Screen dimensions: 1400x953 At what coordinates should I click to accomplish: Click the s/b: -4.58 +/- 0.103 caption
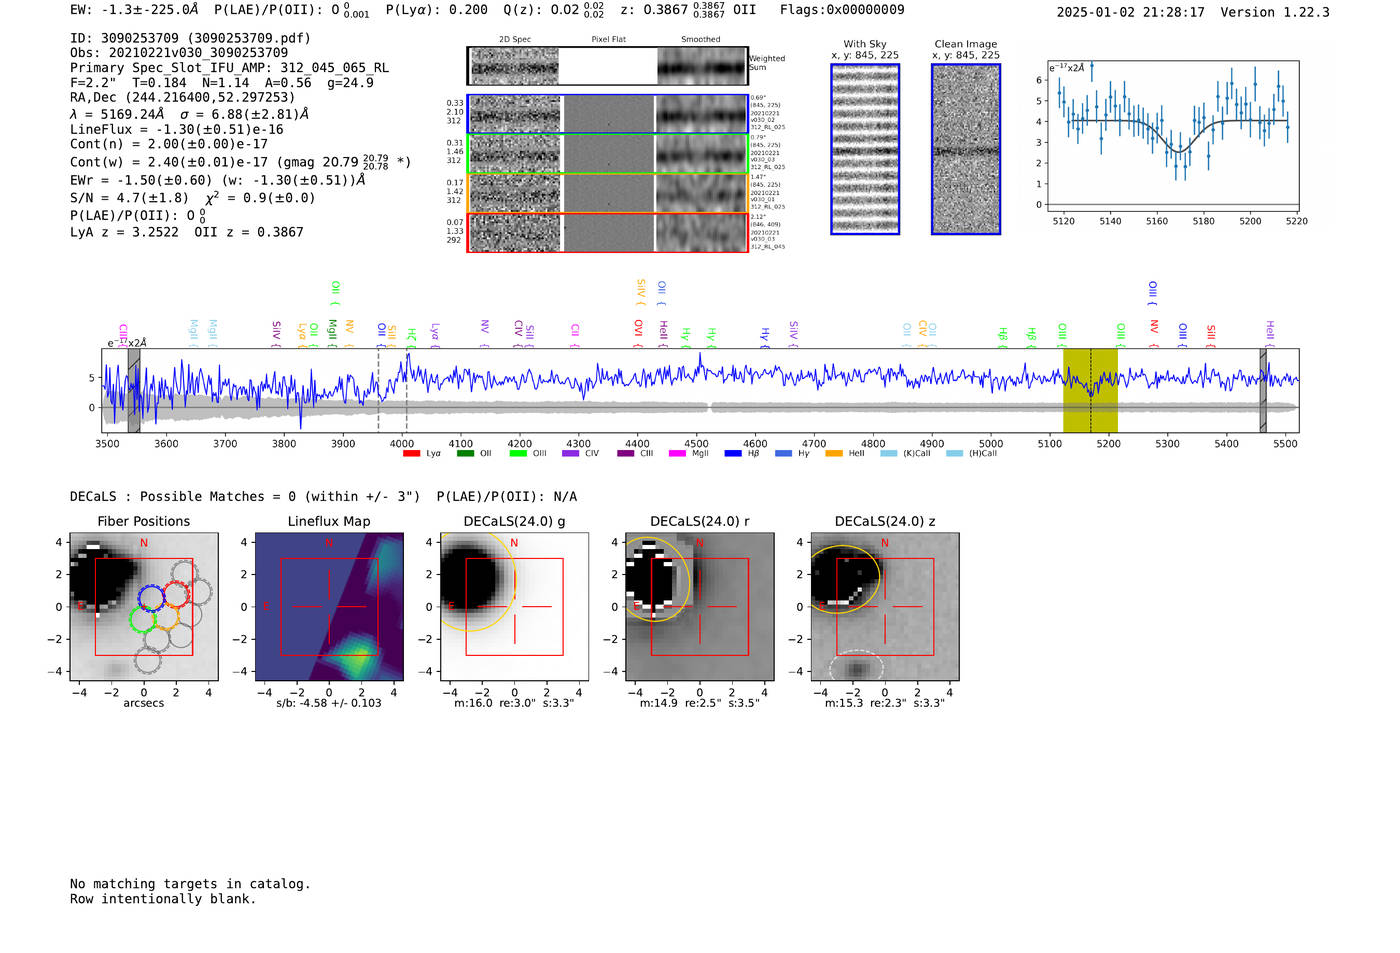coord(329,703)
